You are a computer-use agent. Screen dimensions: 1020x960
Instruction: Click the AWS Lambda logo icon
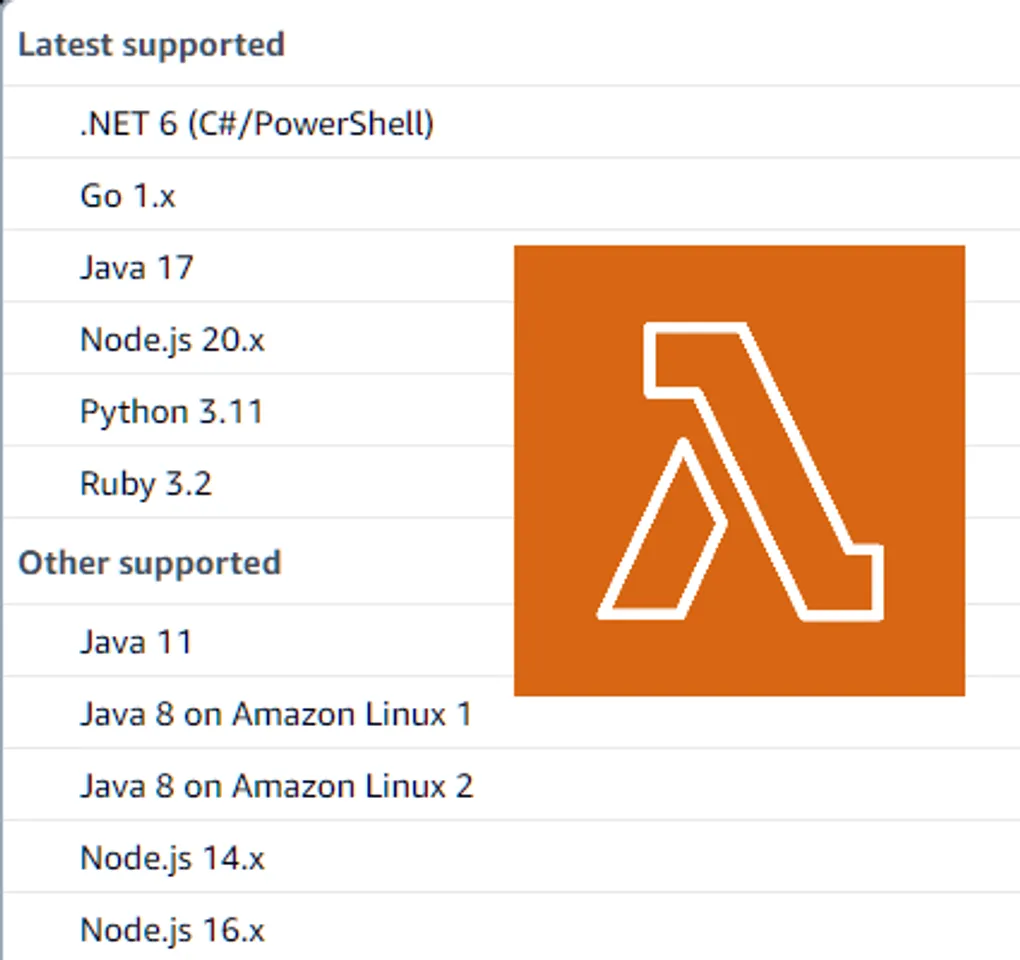[739, 470]
